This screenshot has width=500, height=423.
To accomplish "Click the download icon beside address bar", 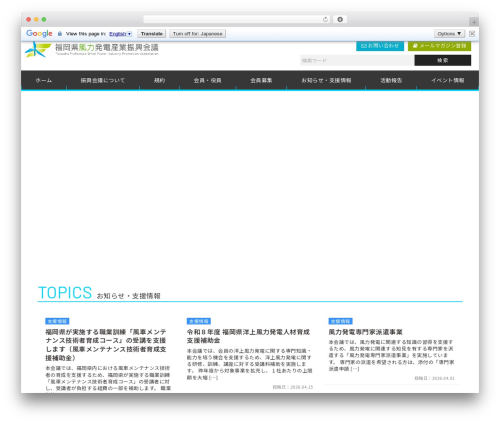I will click(x=340, y=19).
